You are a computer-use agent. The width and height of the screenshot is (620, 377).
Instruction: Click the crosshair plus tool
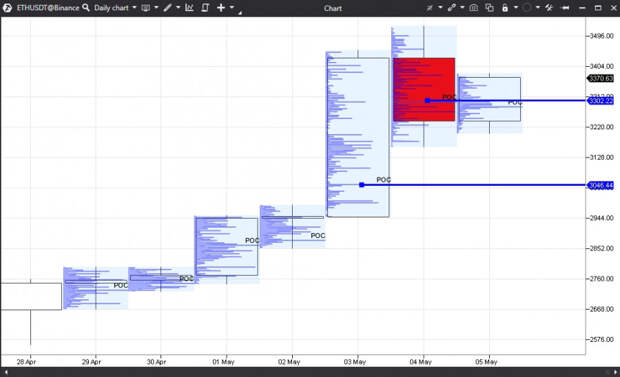221,8
